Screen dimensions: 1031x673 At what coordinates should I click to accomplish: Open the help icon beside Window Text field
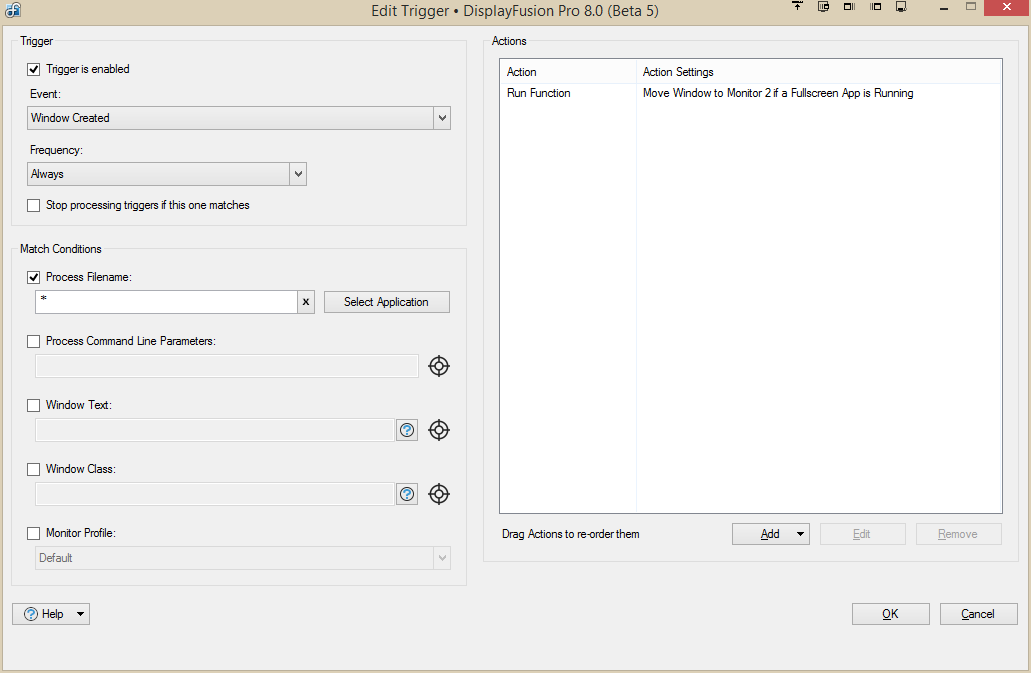[x=407, y=430]
